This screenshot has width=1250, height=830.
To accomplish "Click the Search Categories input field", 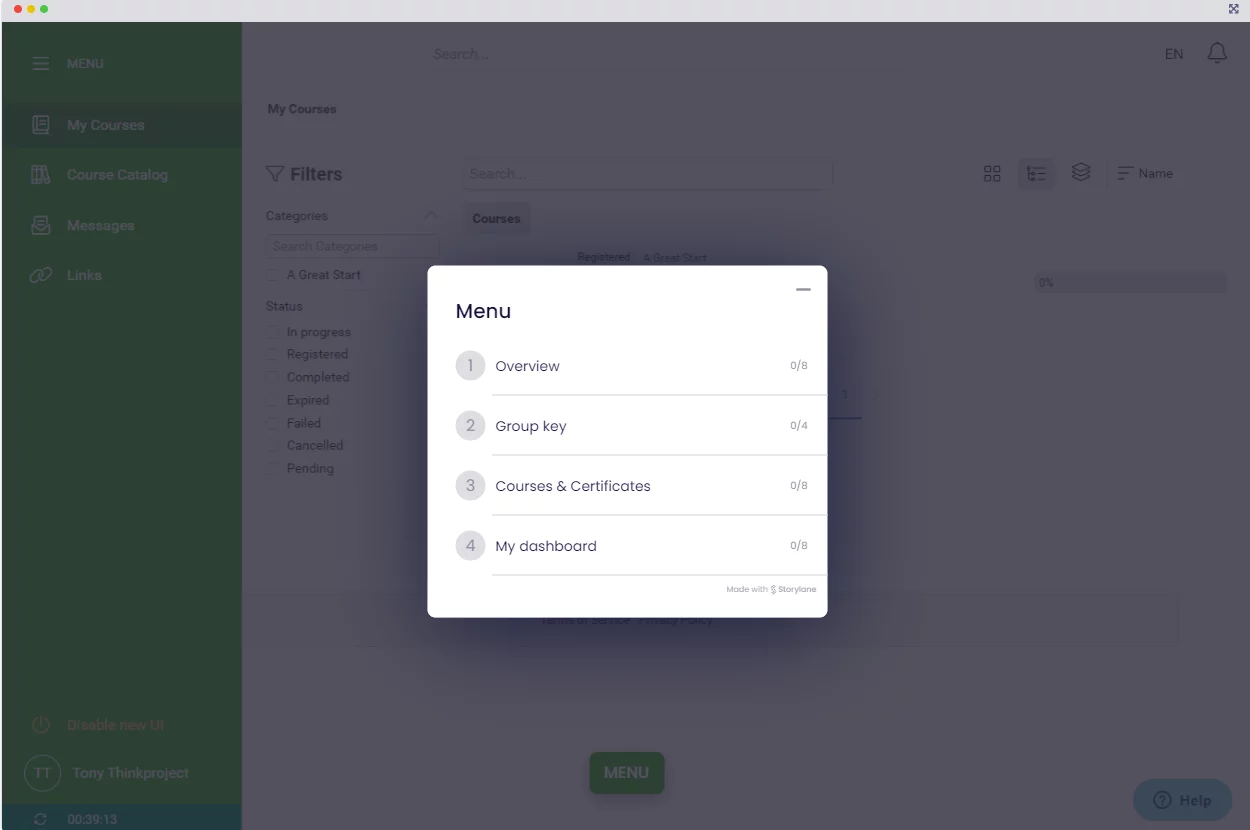I will 351,246.
